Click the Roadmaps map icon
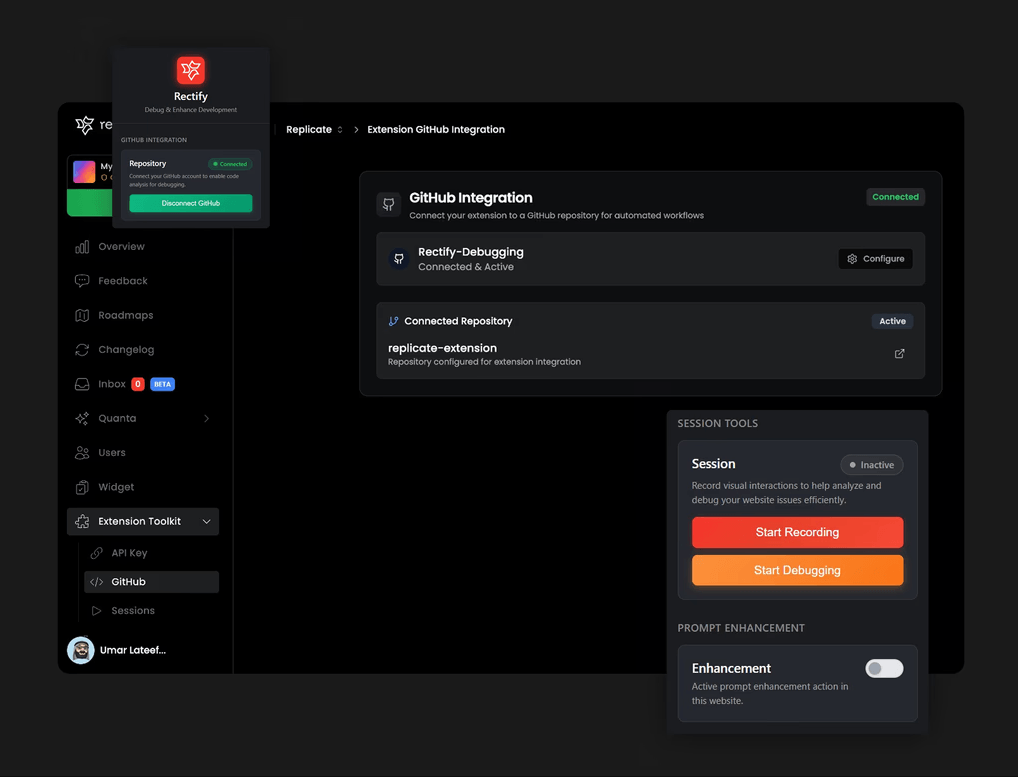 coord(82,315)
